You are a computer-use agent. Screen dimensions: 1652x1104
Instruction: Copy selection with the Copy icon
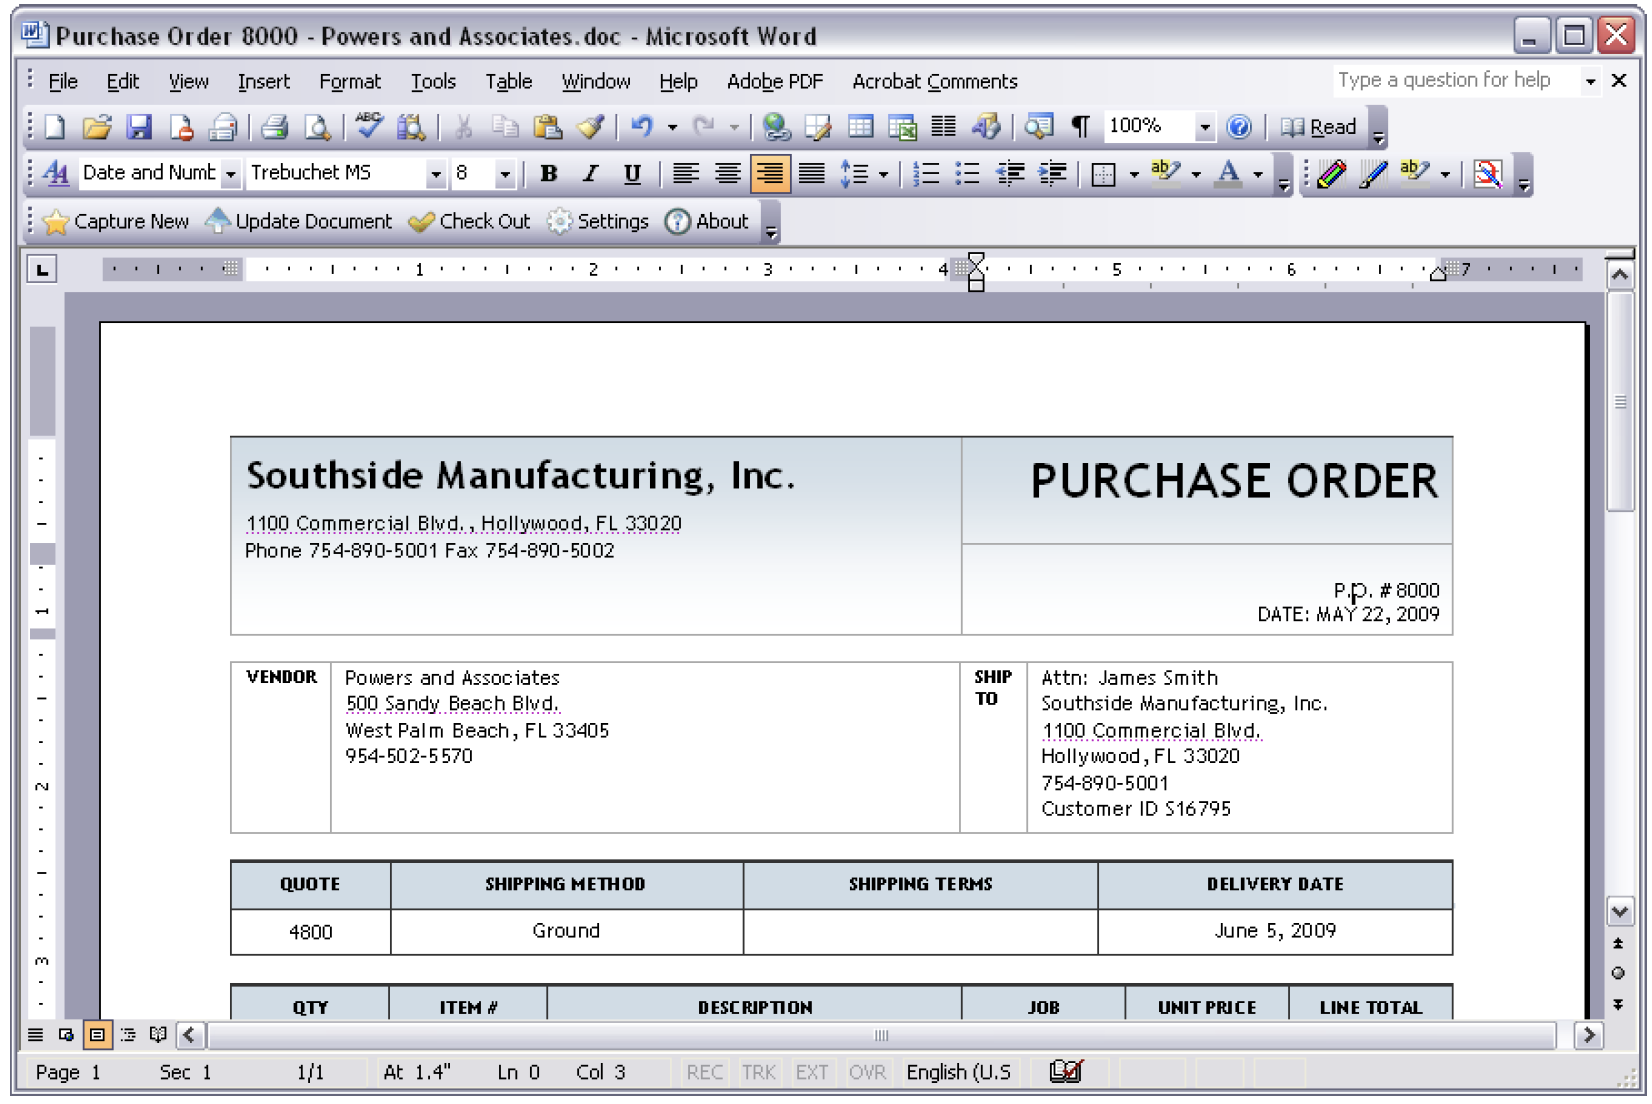(x=505, y=127)
